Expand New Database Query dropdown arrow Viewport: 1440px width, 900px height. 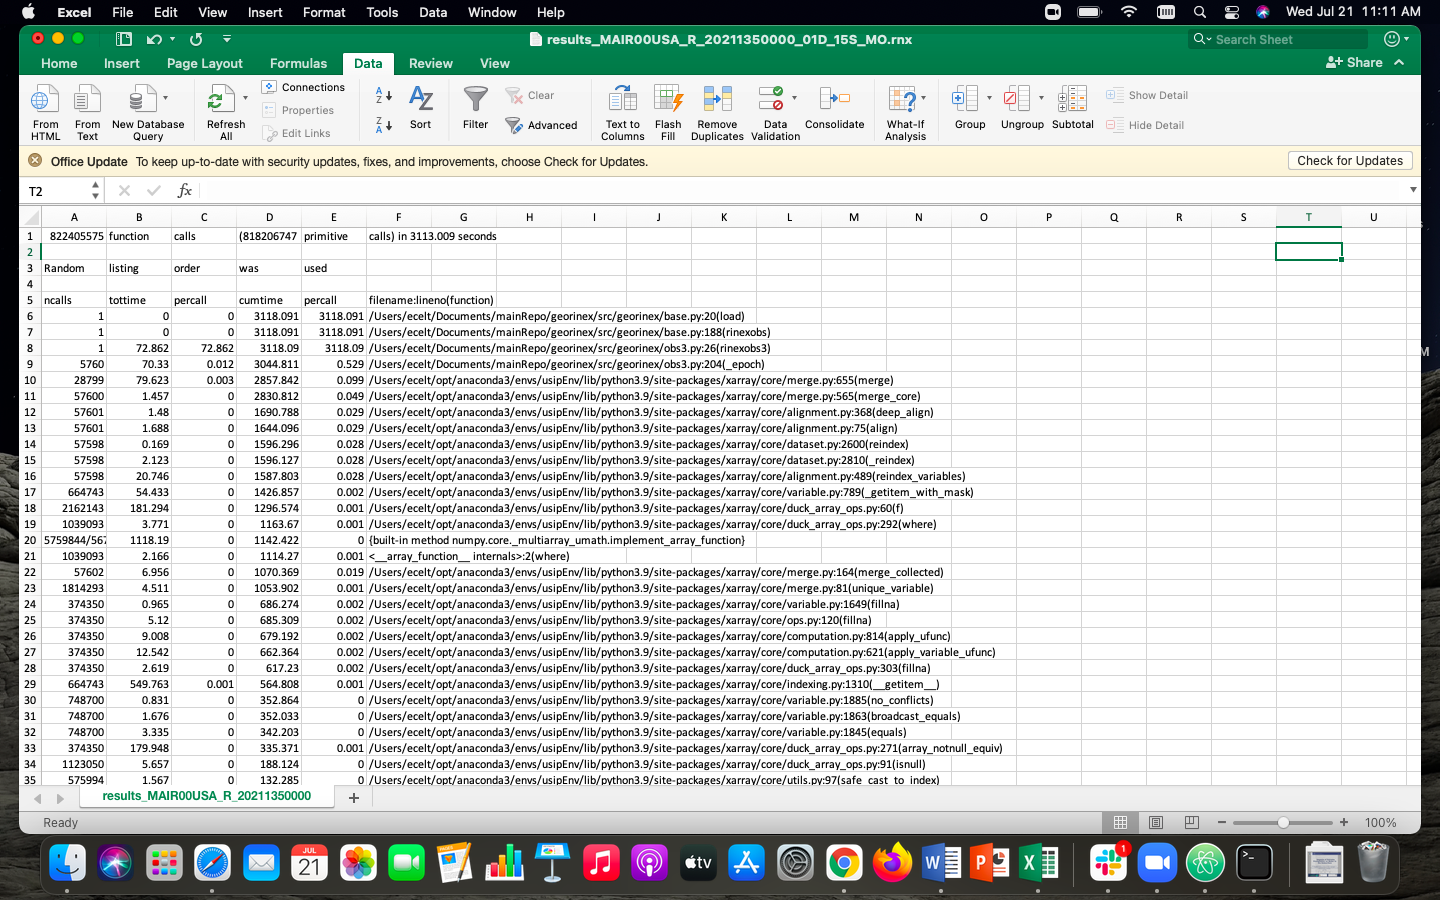coord(165,98)
